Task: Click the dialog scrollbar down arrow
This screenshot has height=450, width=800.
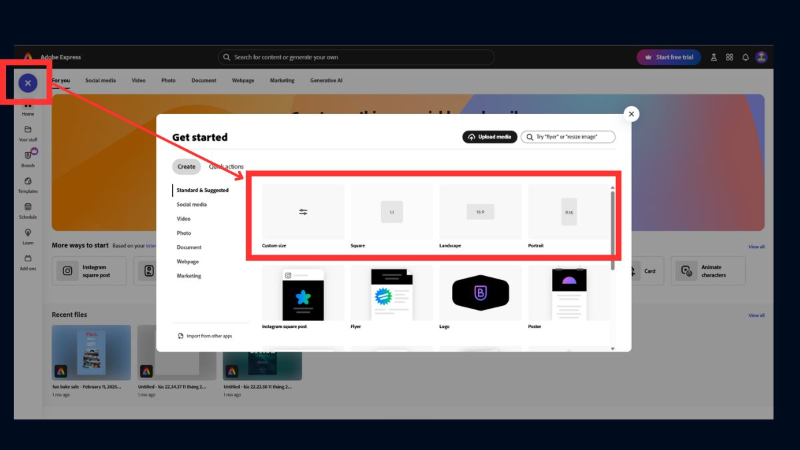Action: [612, 348]
